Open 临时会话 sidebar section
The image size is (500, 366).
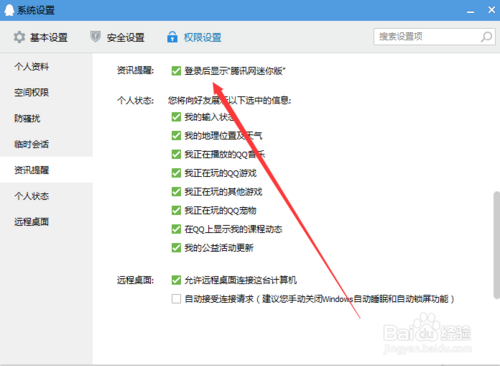46,144
